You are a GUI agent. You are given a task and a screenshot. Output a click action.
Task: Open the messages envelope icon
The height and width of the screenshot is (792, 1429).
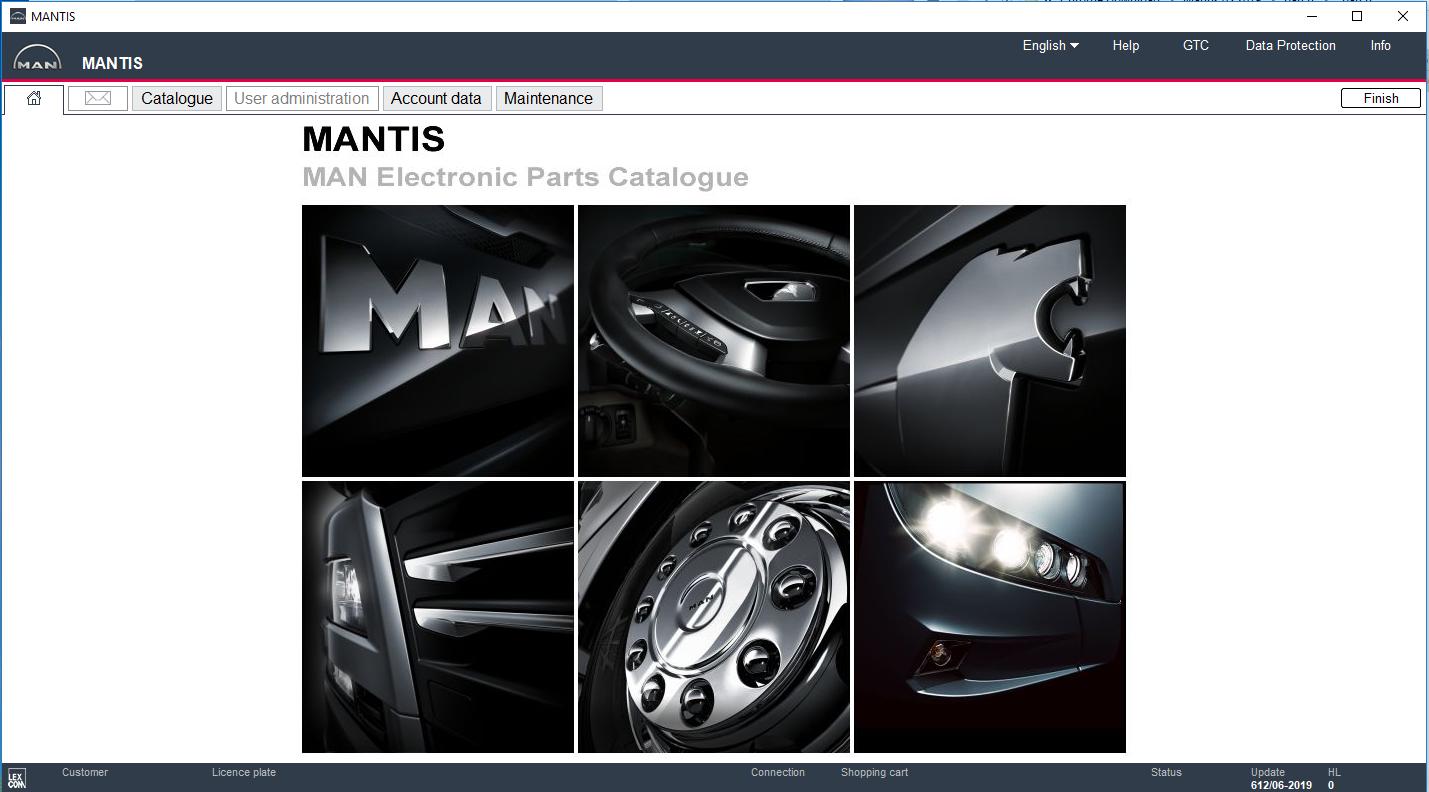coord(97,98)
